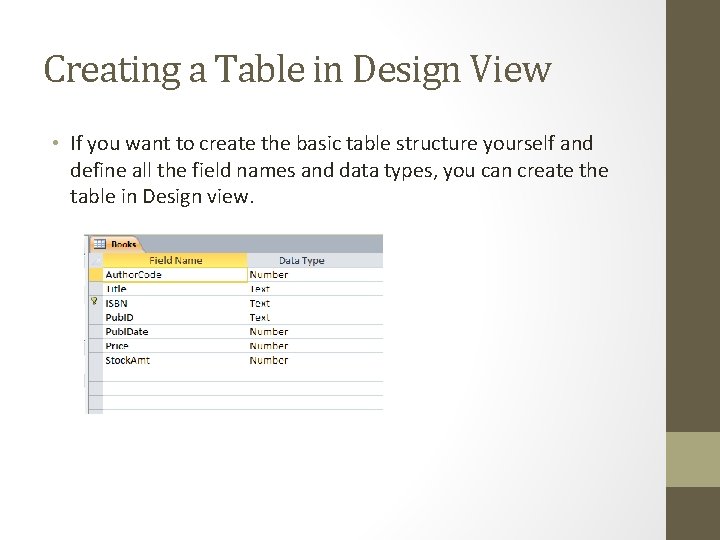Click the Field Name column header
The image size is (720, 540).
pyautogui.click(x=175, y=260)
